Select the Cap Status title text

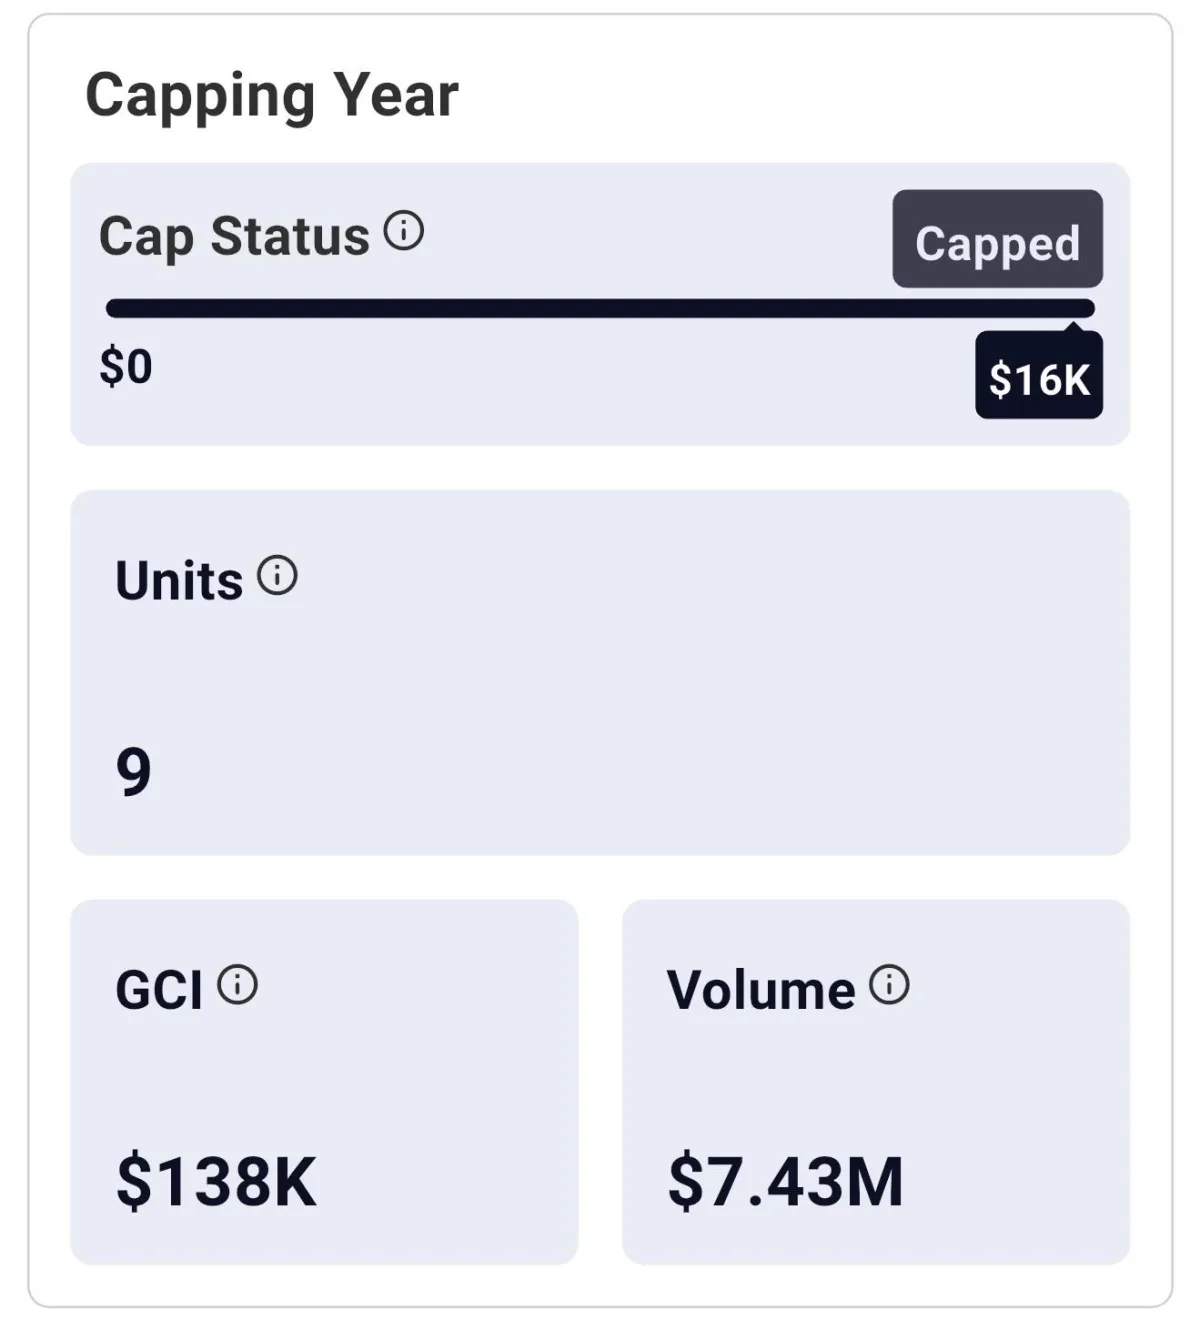pyautogui.click(x=234, y=237)
